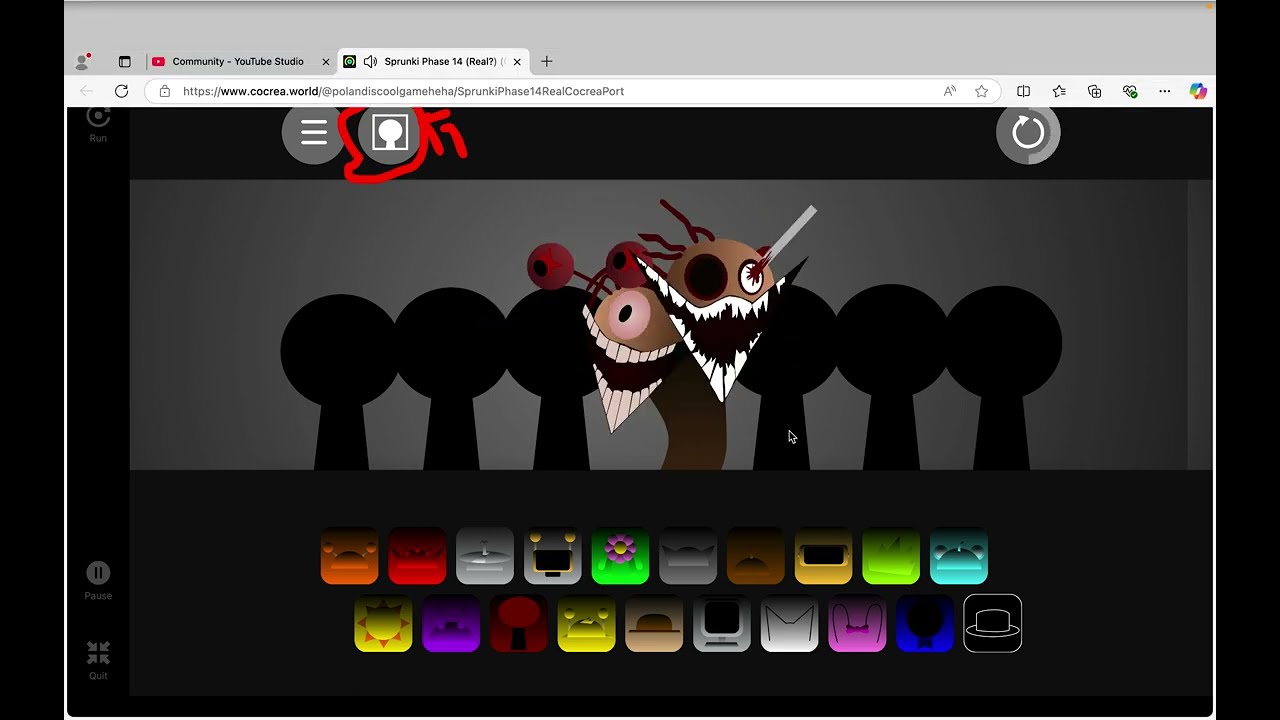The image size is (1280, 720).
Task: Choose the pink bow tie icon
Action: click(857, 624)
